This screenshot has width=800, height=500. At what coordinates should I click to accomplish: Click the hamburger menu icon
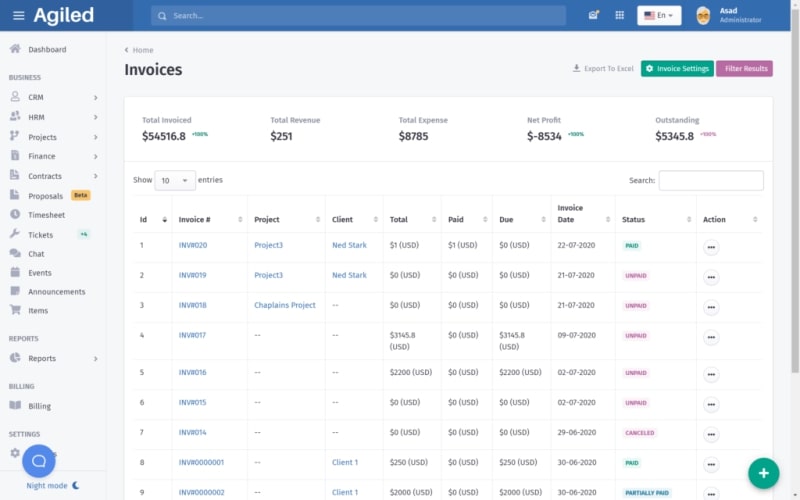click(x=18, y=16)
